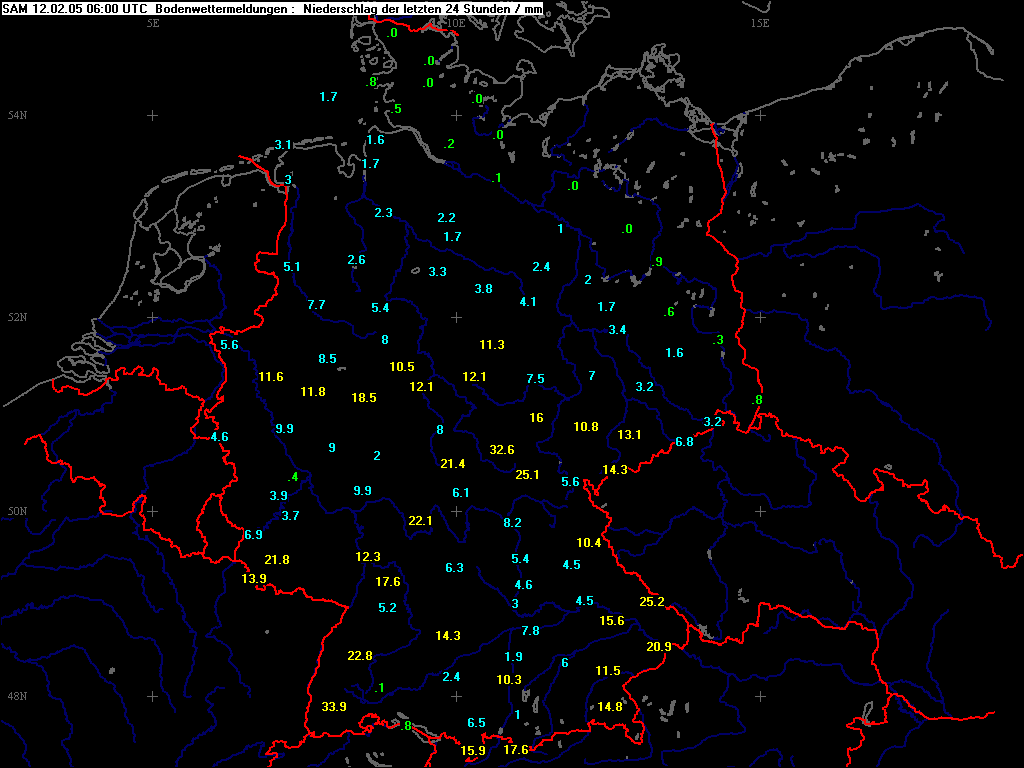Viewport: 1024px width, 768px height.
Task: Select the 13.1 yellow station value
Action: pos(629,435)
